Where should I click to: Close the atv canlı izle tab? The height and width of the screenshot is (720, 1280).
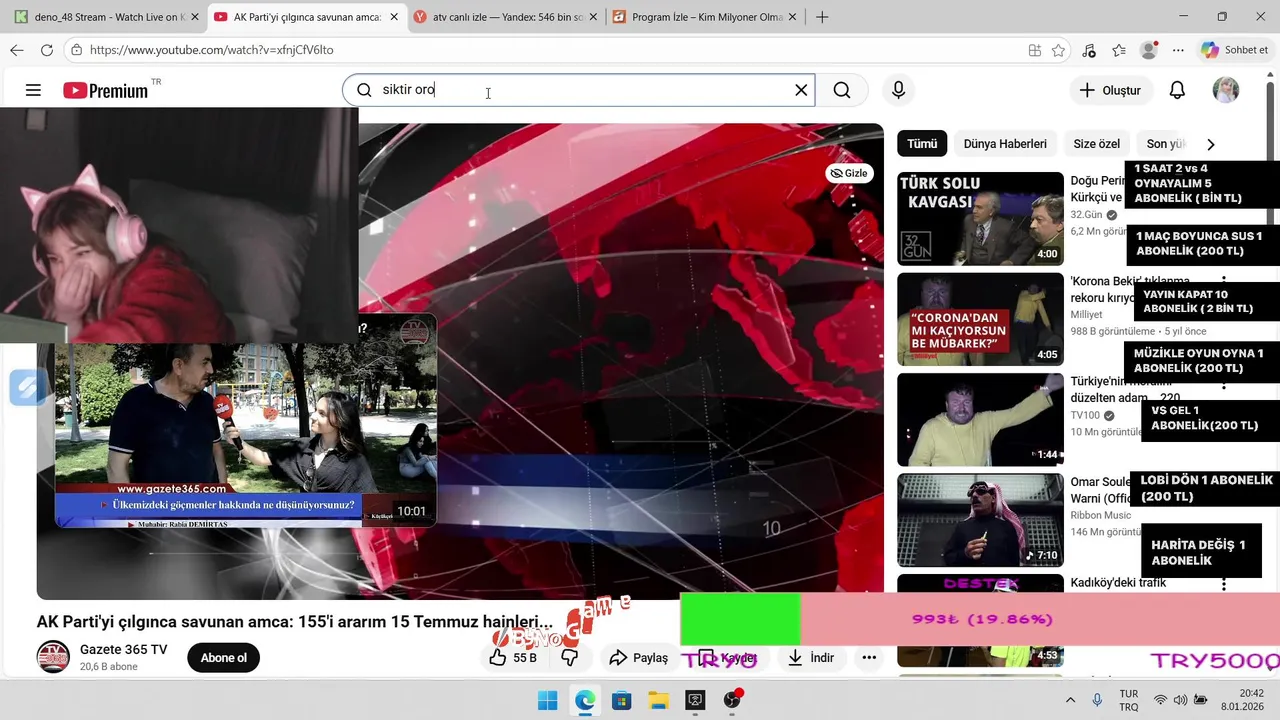tap(592, 17)
